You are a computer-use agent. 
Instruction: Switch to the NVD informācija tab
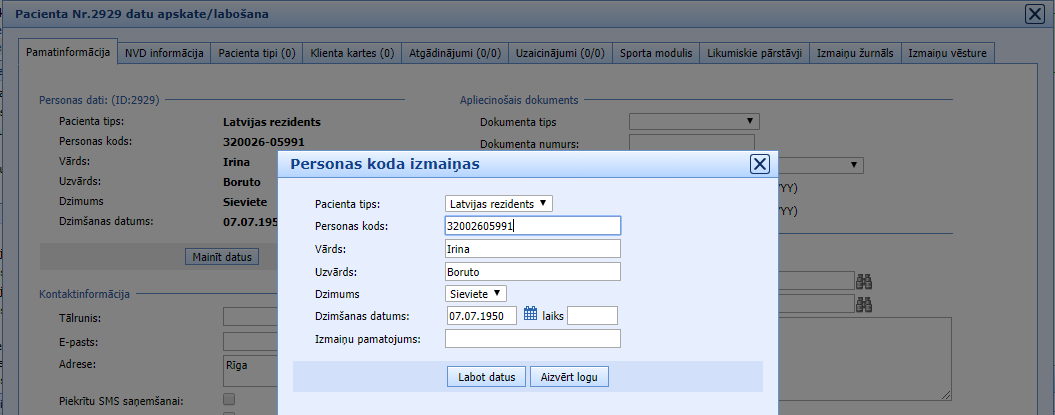coord(164,53)
